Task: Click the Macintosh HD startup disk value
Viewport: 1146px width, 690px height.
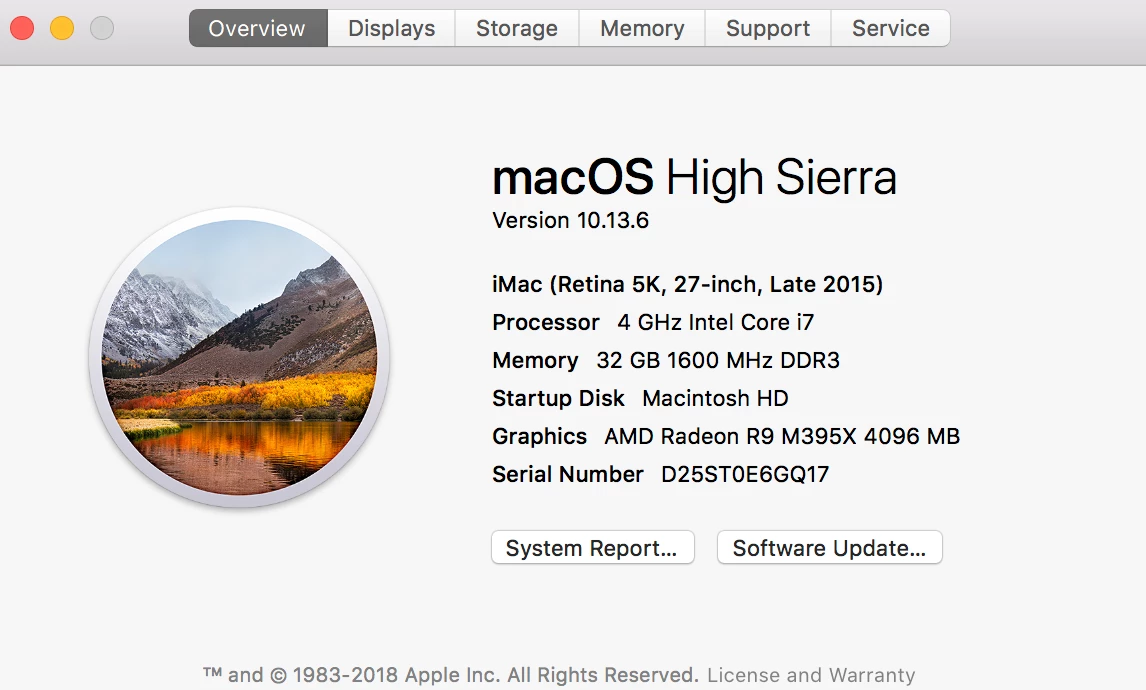Action: click(715, 398)
